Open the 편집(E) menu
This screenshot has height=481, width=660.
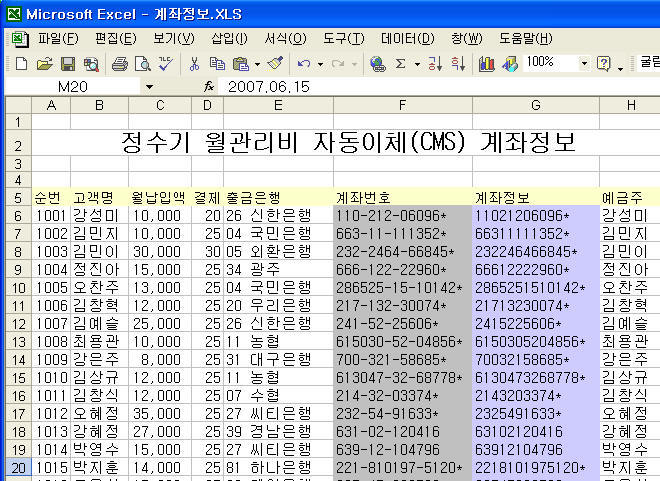click(116, 39)
